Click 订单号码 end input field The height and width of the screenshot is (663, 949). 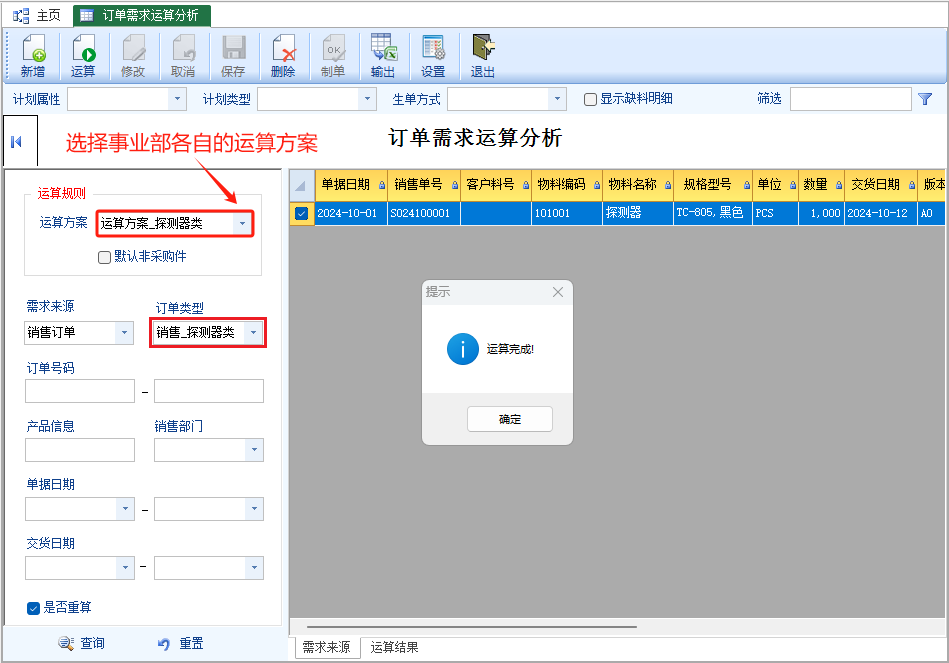point(209,391)
